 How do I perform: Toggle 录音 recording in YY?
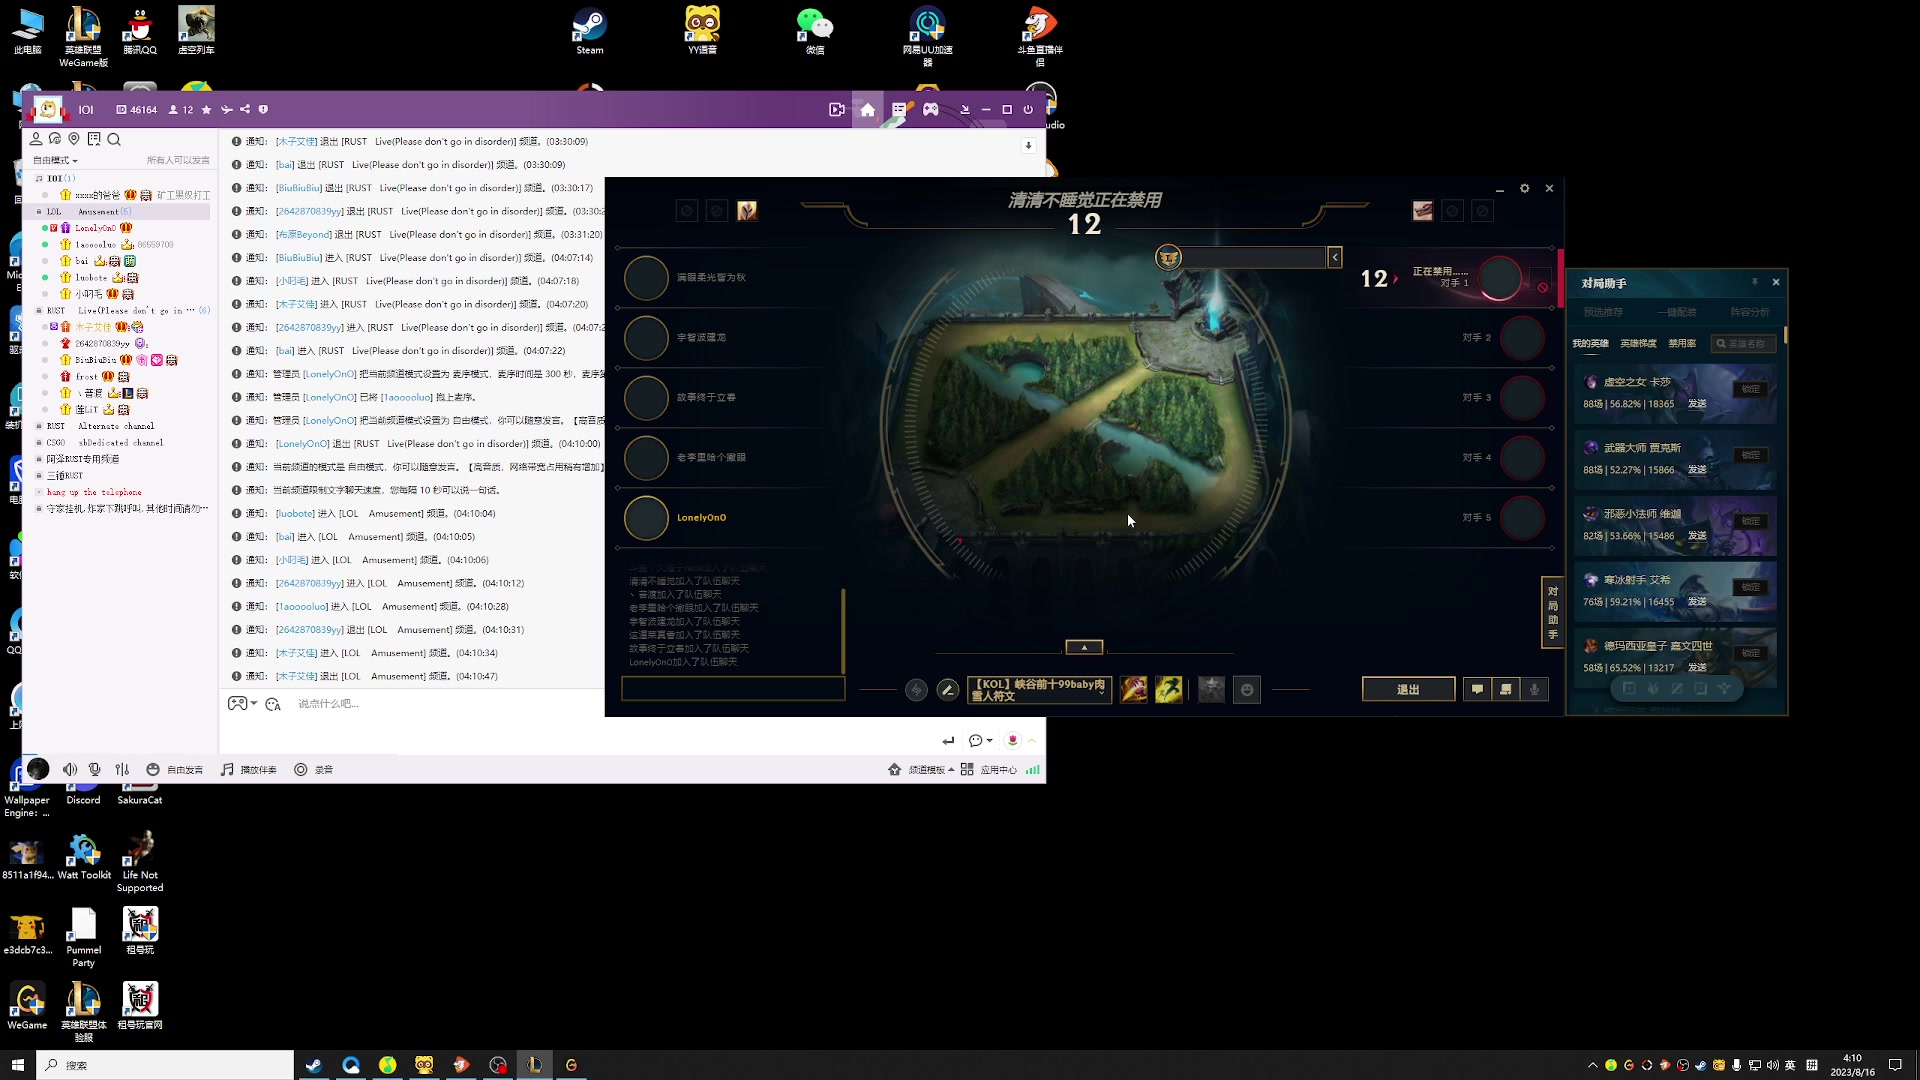click(x=313, y=770)
